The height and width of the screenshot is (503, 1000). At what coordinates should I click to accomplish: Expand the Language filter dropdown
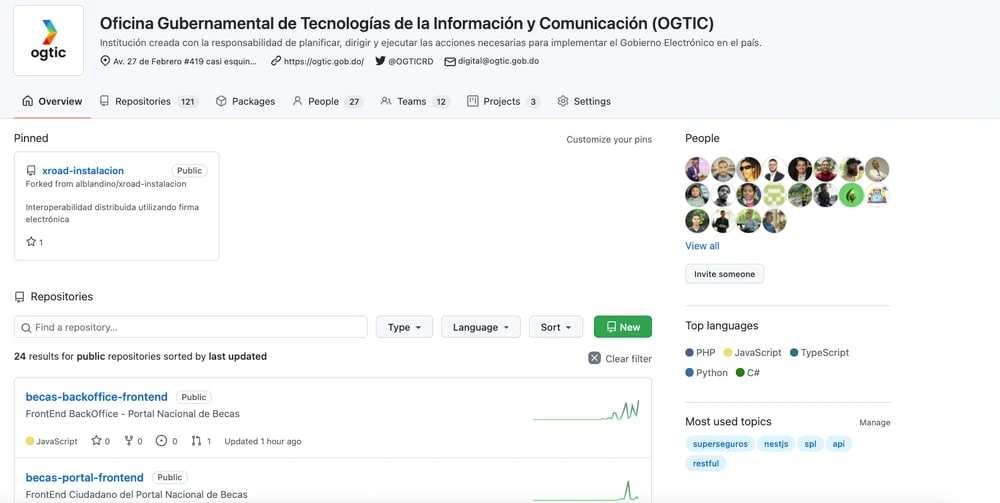481,327
